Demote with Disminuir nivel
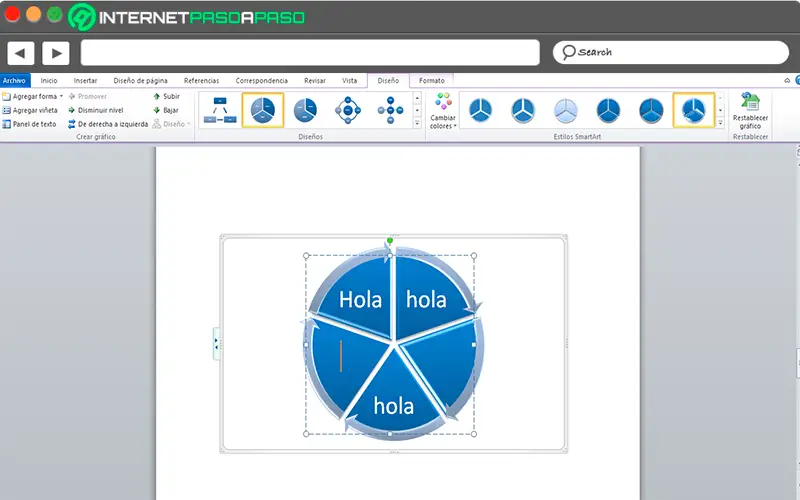 (95, 110)
